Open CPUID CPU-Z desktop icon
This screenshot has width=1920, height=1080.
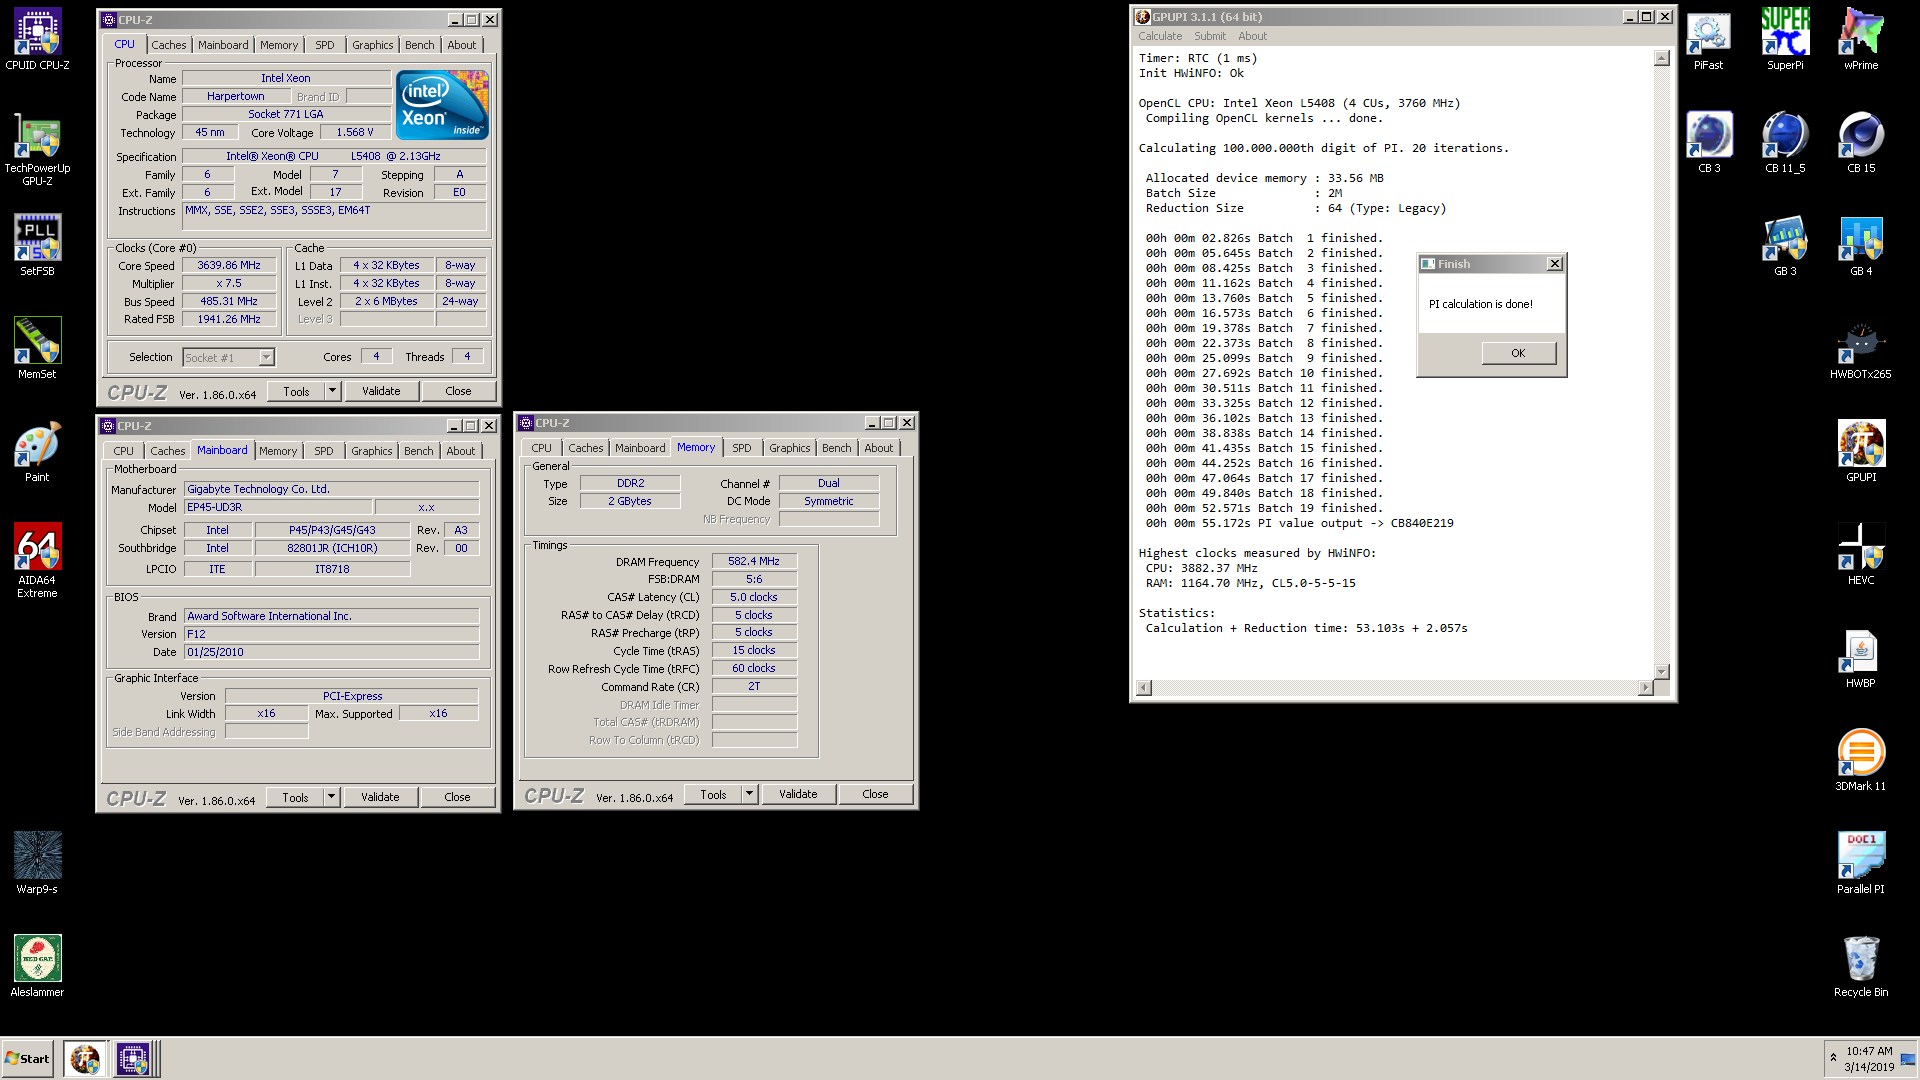coord(37,41)
